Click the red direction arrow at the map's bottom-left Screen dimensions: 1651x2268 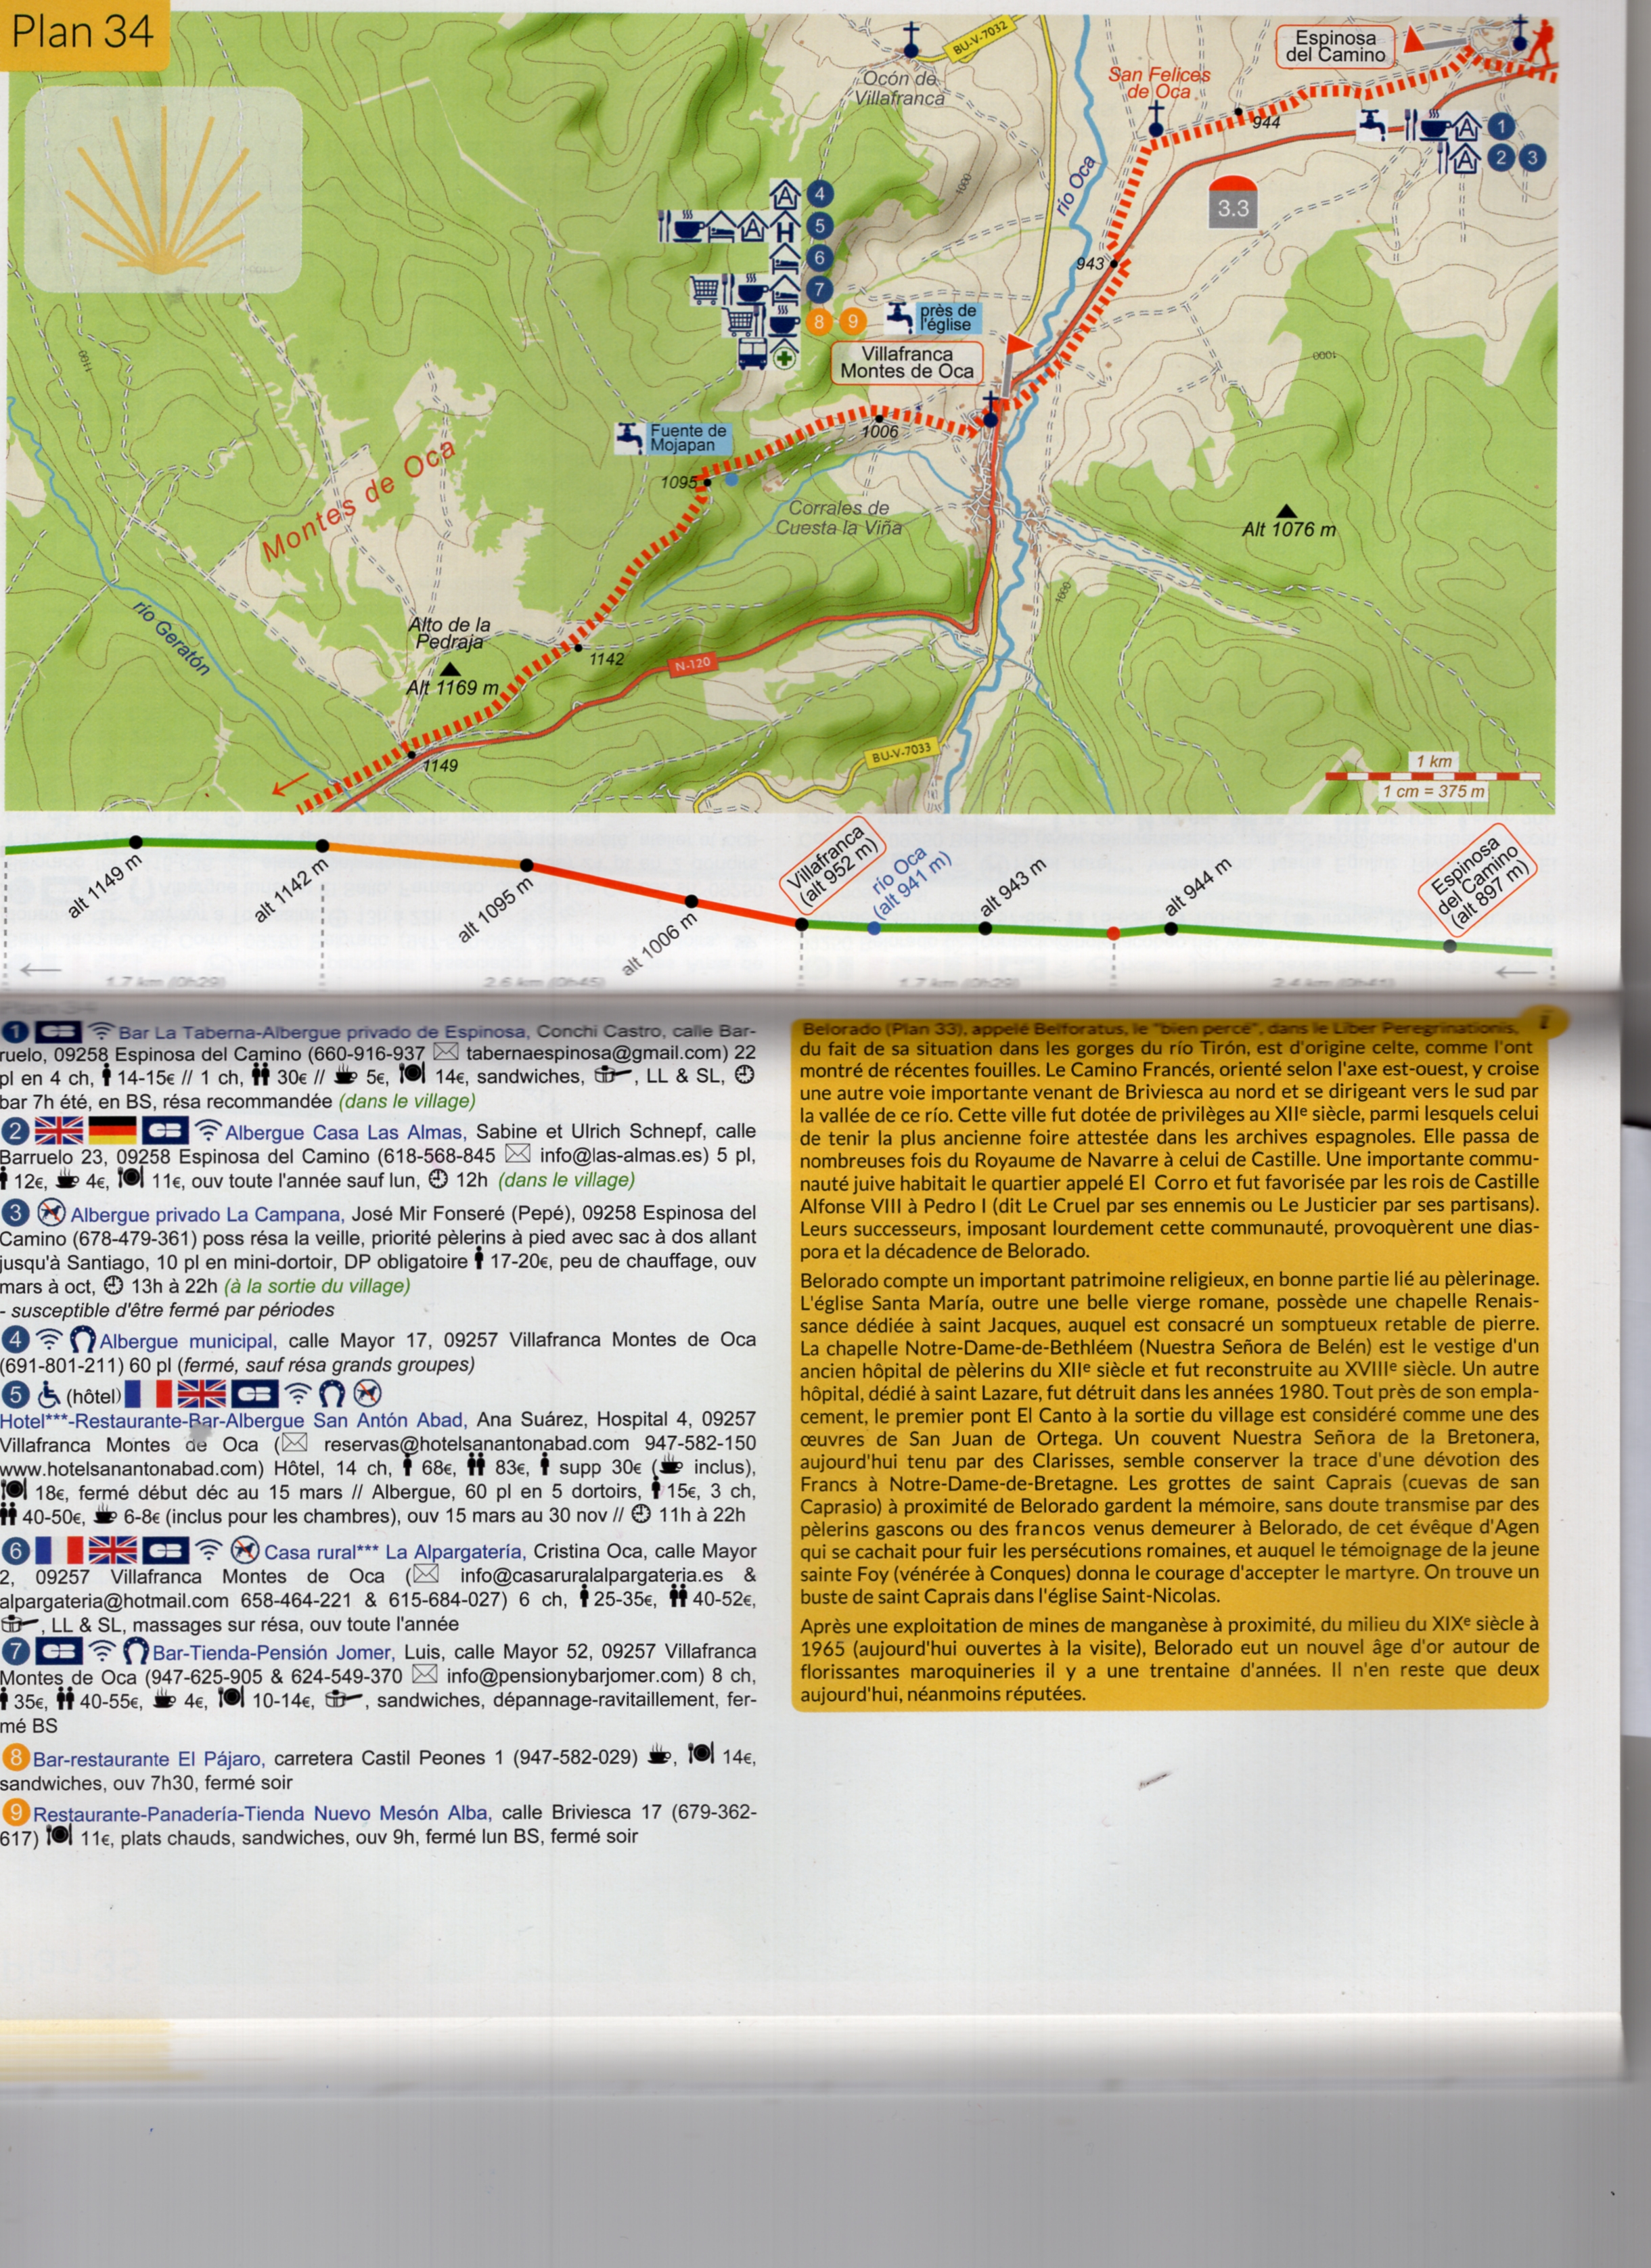click(x=291, y=784)
